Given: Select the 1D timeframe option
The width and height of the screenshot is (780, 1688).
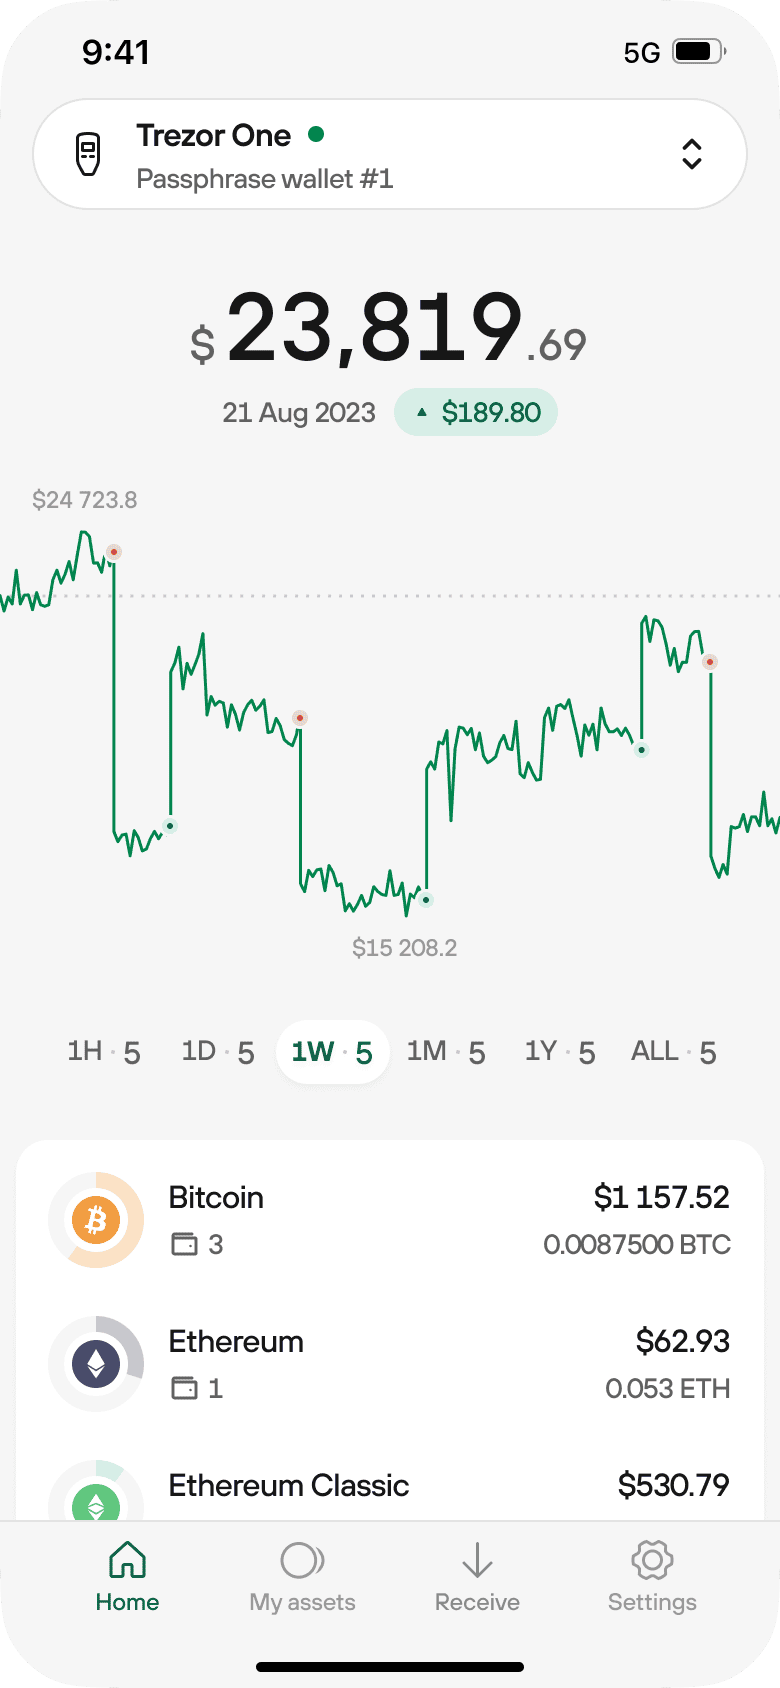Looking at the screenshot, I should click(218, 1052).
